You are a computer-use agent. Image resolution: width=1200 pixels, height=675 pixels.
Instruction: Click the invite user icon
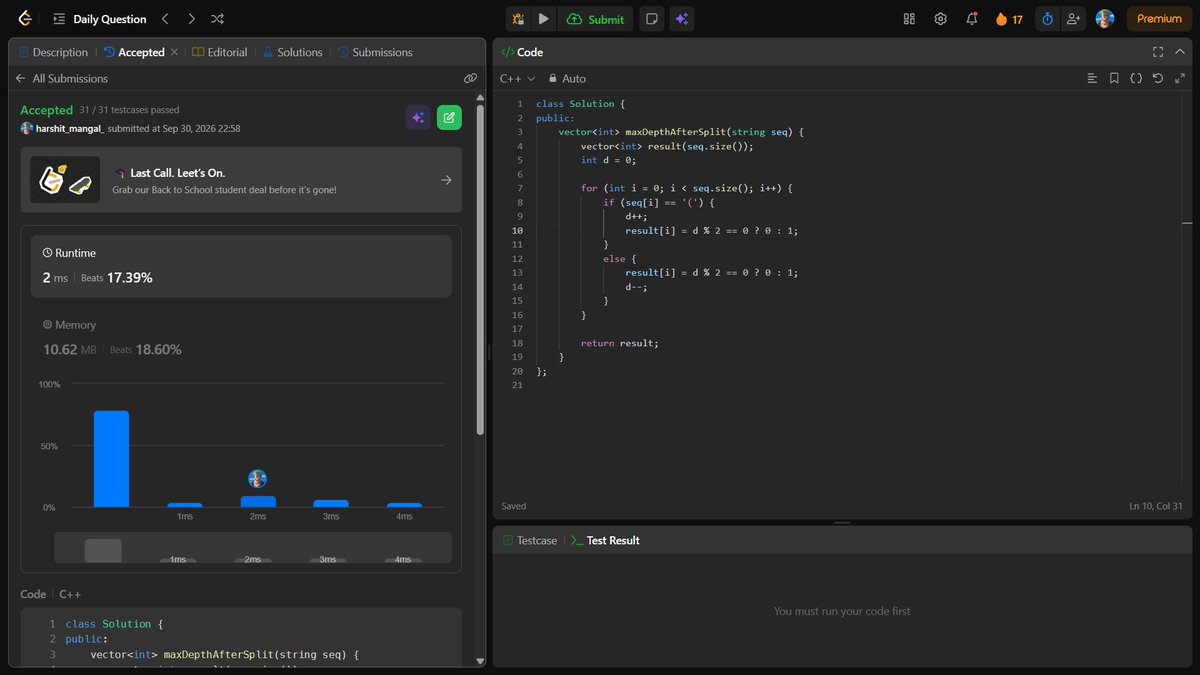click(x=1074, y=19)
